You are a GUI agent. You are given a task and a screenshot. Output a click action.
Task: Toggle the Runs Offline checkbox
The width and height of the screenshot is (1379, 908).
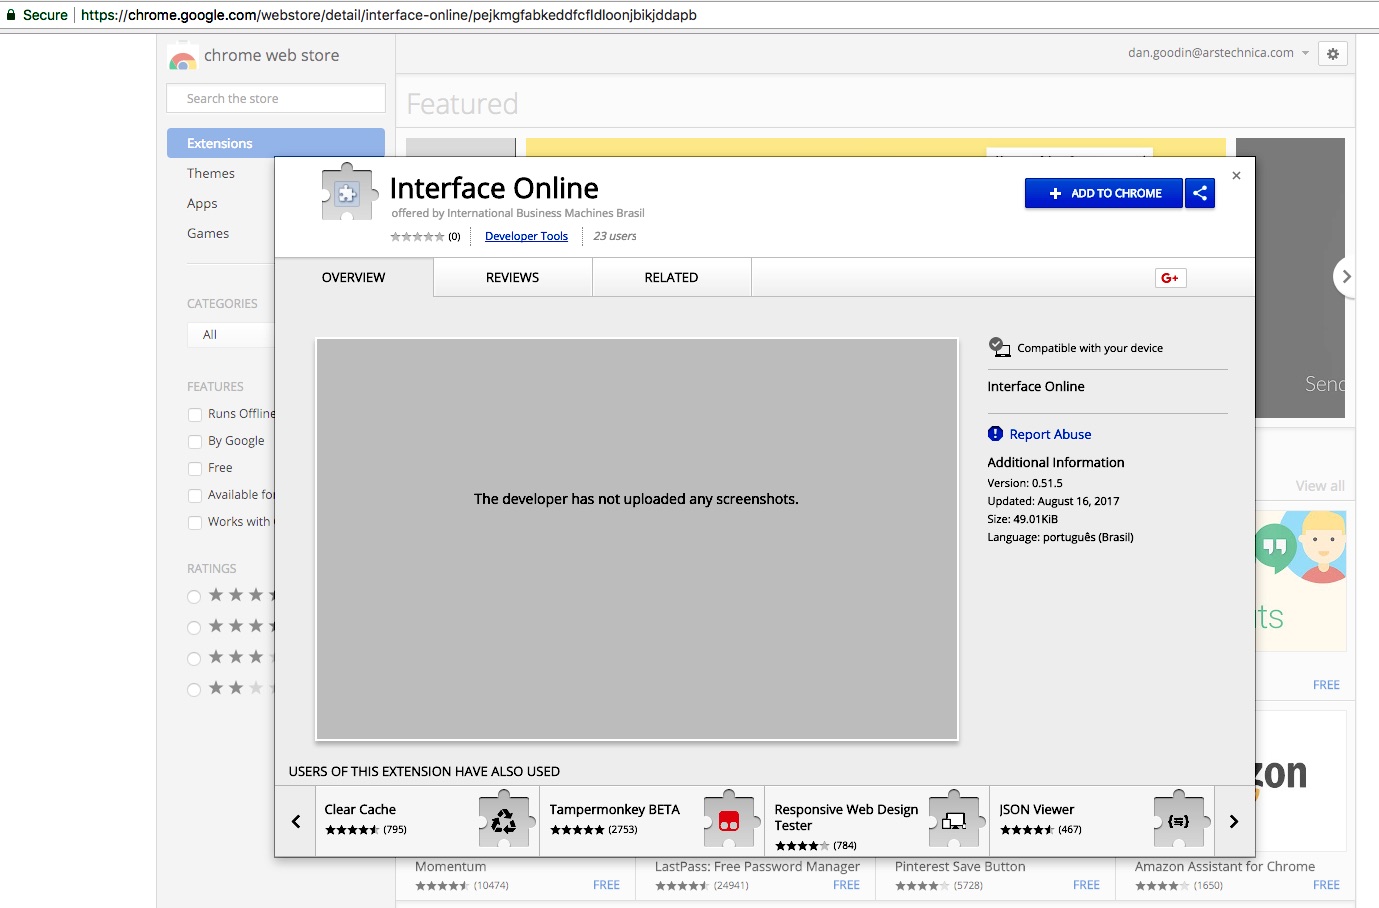click(195, 414)
